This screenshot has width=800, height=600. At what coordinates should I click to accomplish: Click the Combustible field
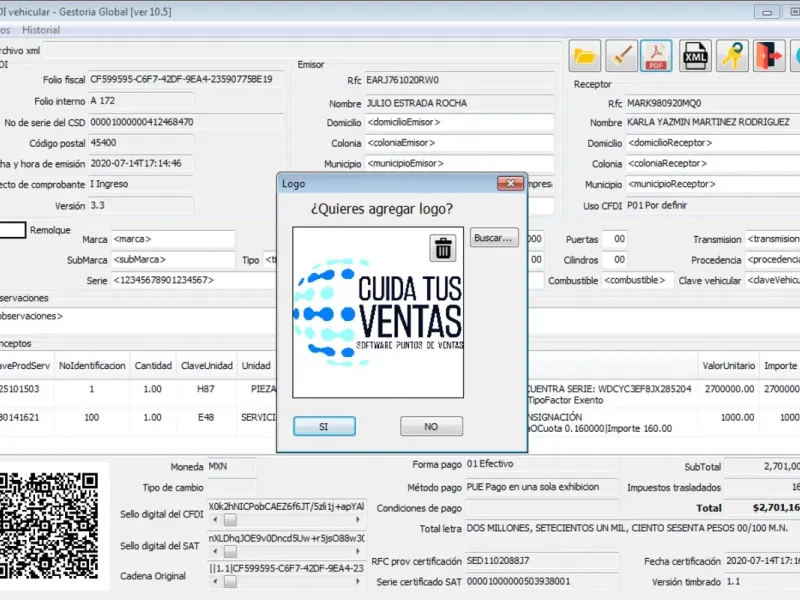pyautogui.click(x=638, y=281)
